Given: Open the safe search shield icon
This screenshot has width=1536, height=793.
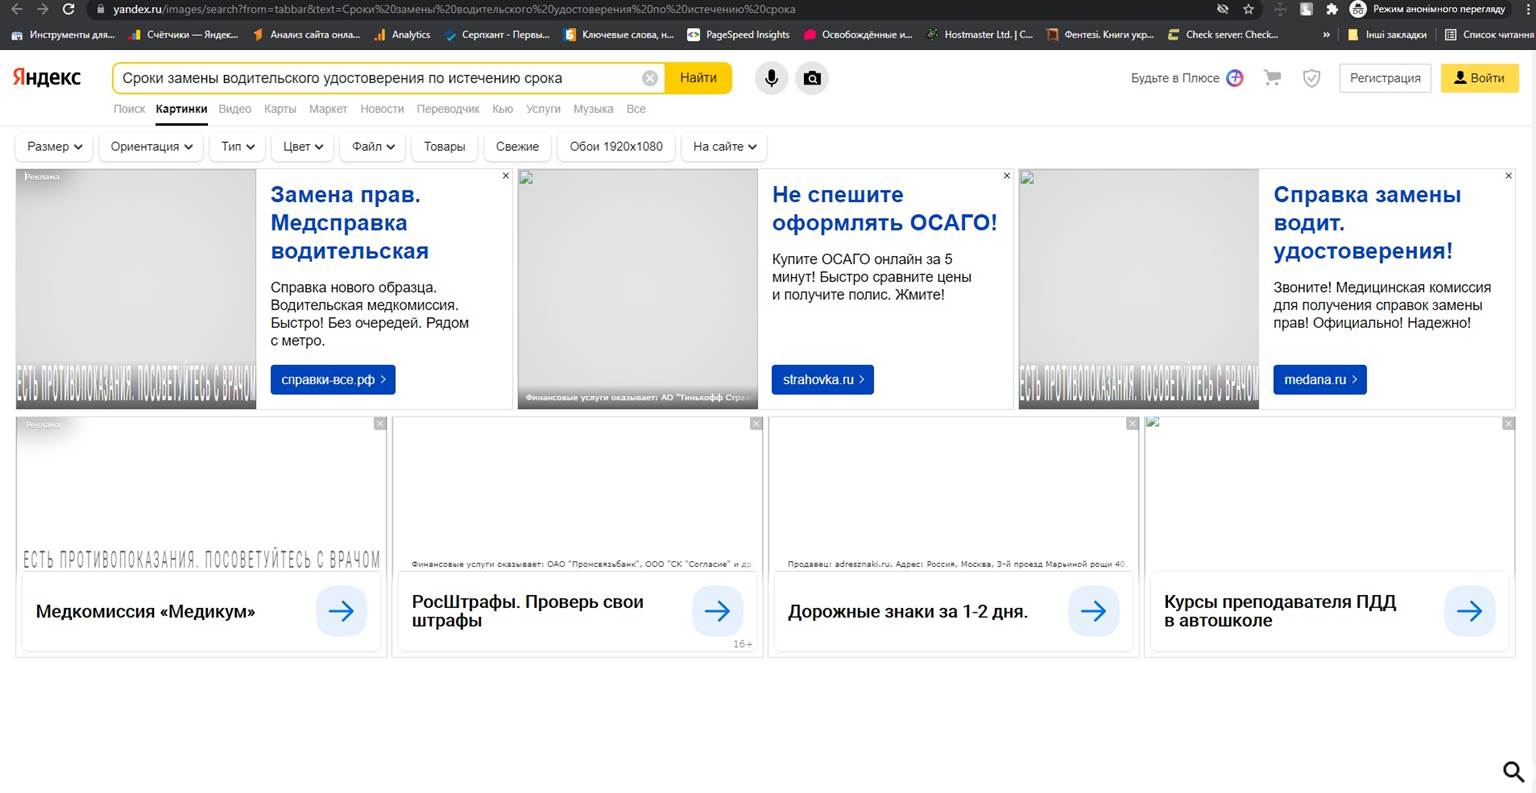Looking at the screenshot, I should (x=1311, y=78).
